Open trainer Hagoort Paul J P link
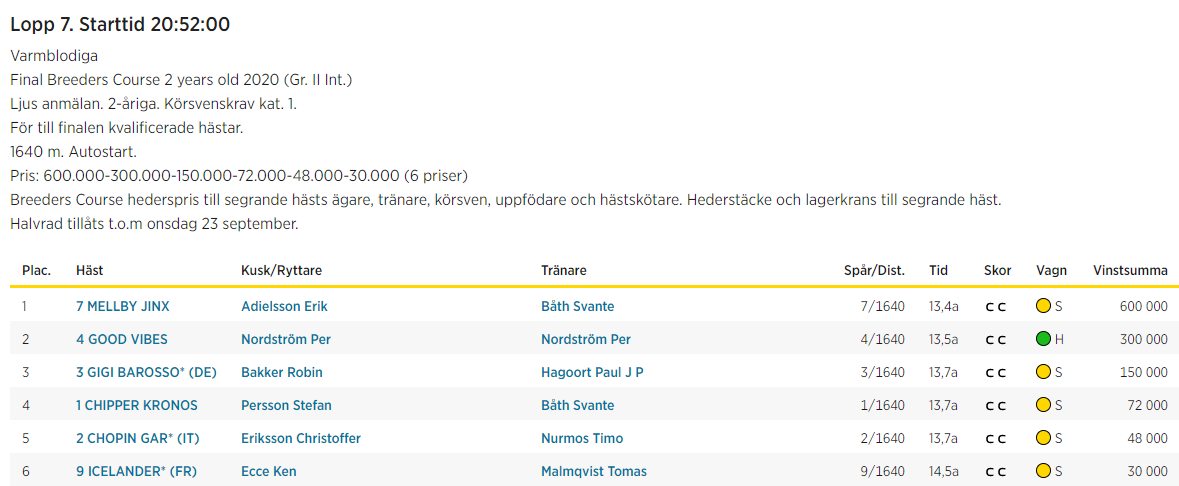 (592, 372)
